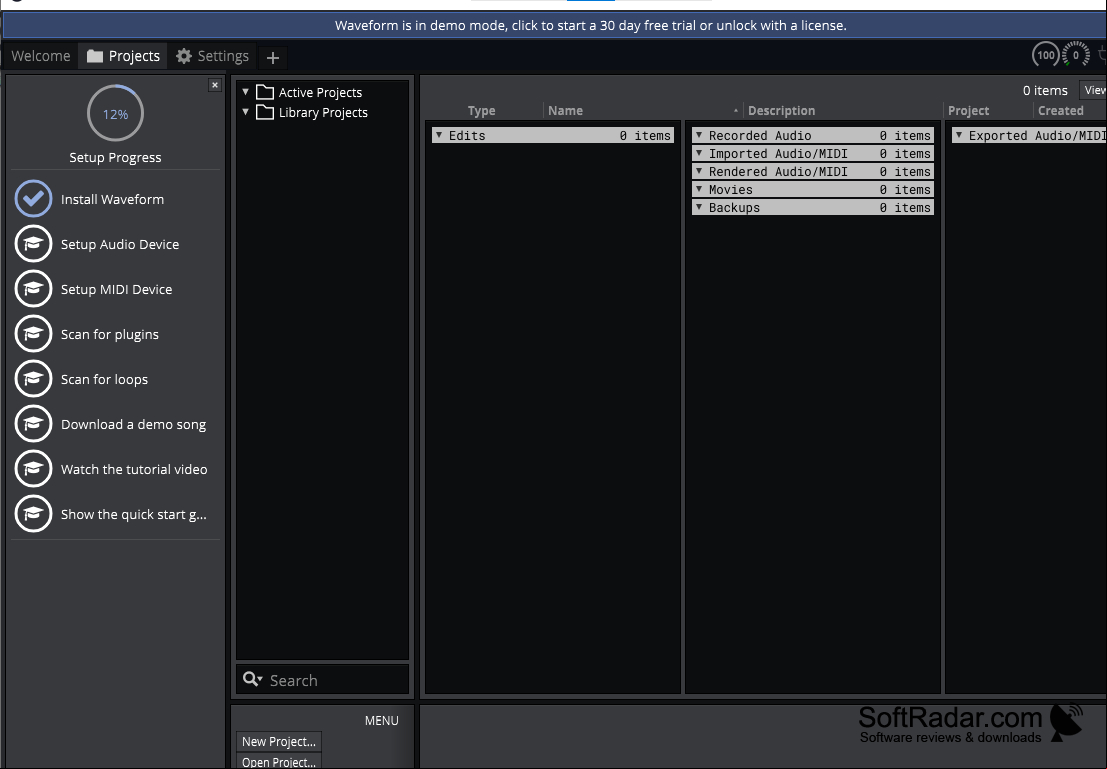Switch to the Welcome tab
The width and height of the screenshot is (1107, 769).
41,56
